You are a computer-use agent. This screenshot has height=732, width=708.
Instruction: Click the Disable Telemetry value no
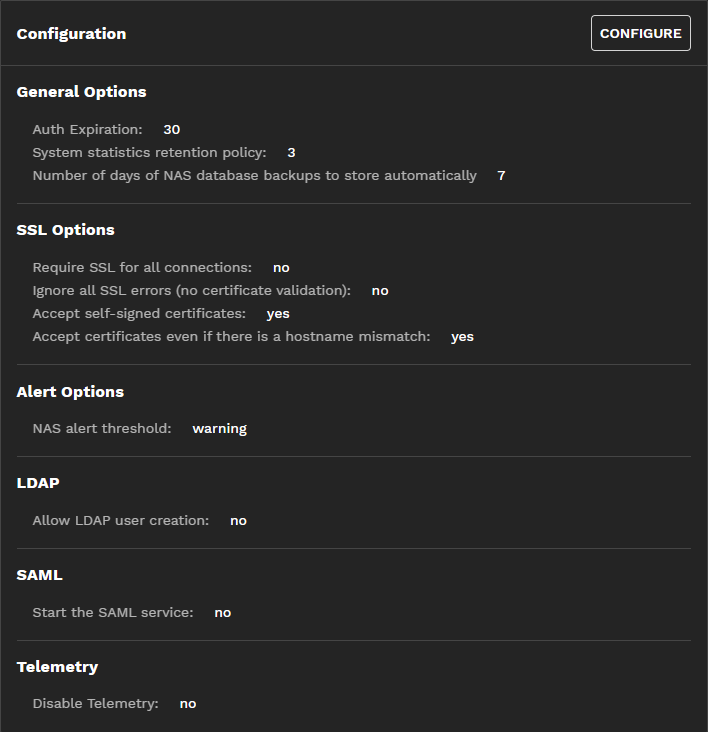[x=188, y=704]
